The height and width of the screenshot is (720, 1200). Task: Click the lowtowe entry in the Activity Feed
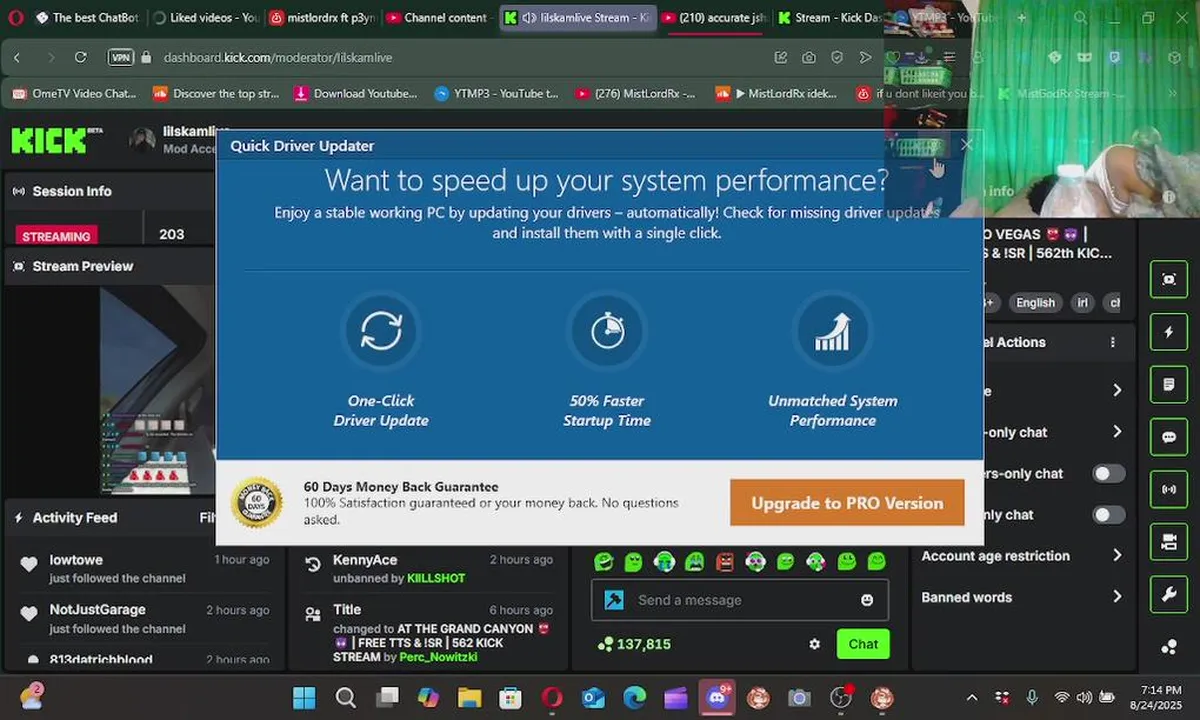coord(145,569)
